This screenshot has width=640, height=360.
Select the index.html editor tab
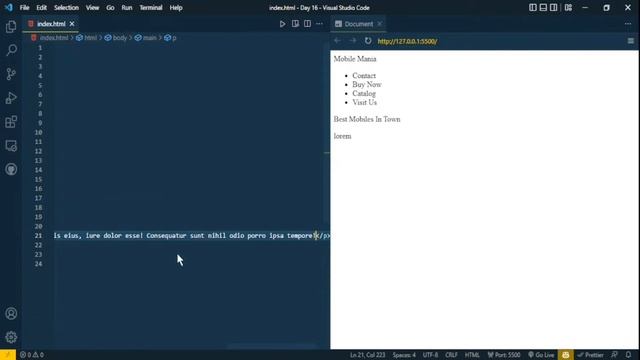coord(51,24)
